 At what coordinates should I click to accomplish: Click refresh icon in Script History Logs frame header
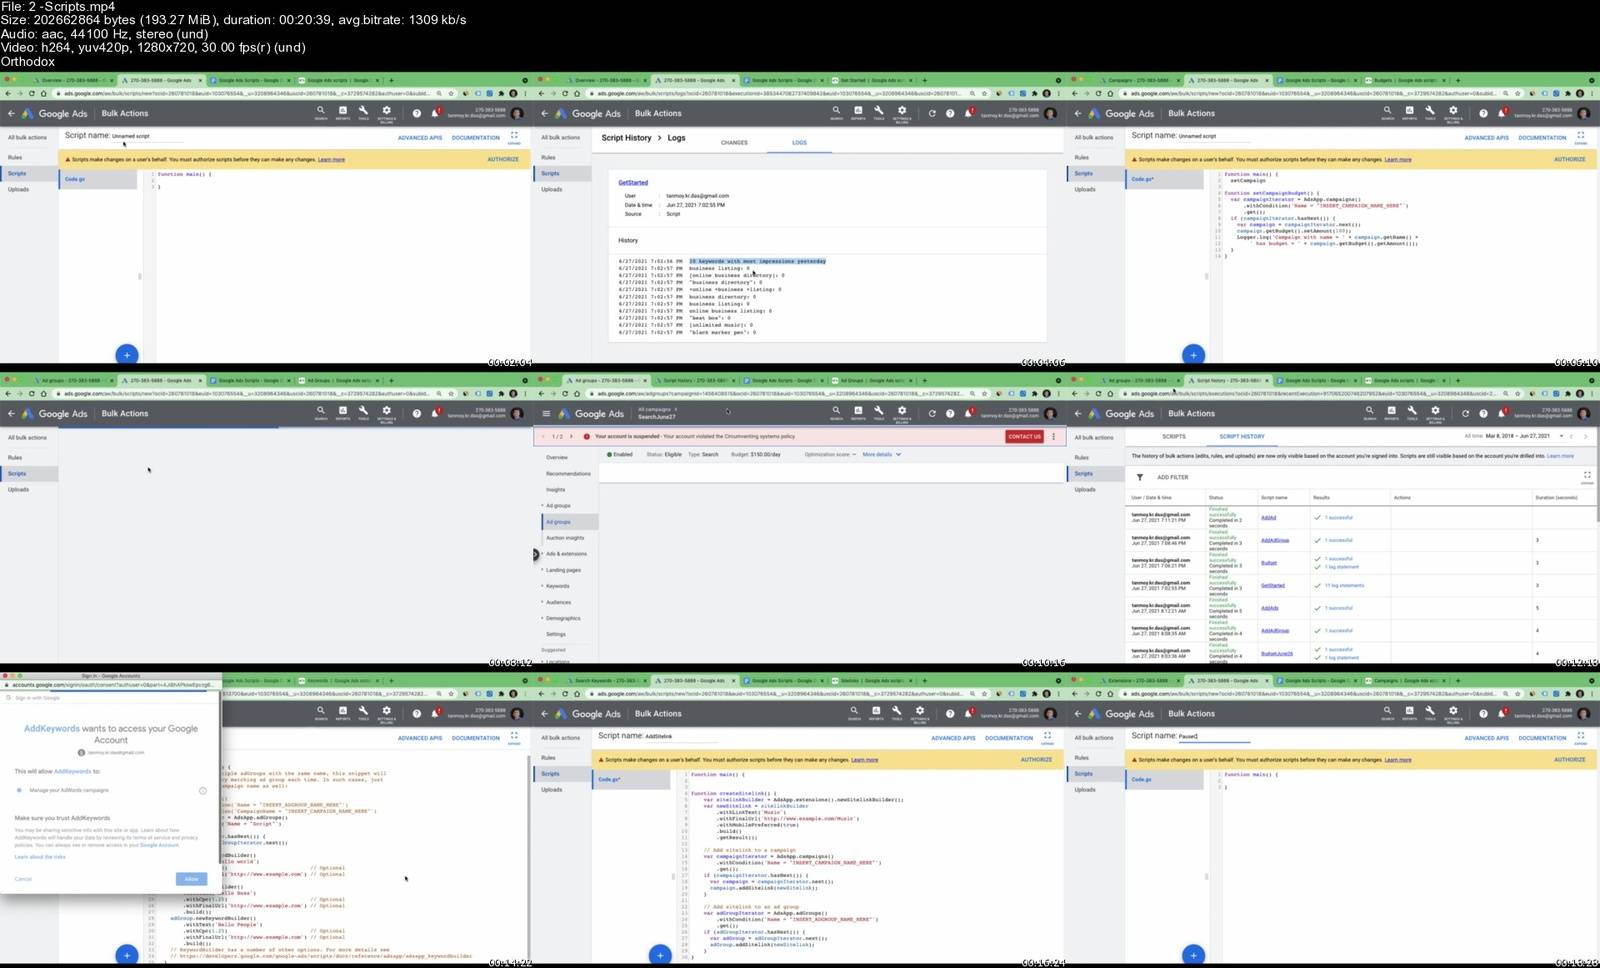pyautogui.click(x=932, y=113)
